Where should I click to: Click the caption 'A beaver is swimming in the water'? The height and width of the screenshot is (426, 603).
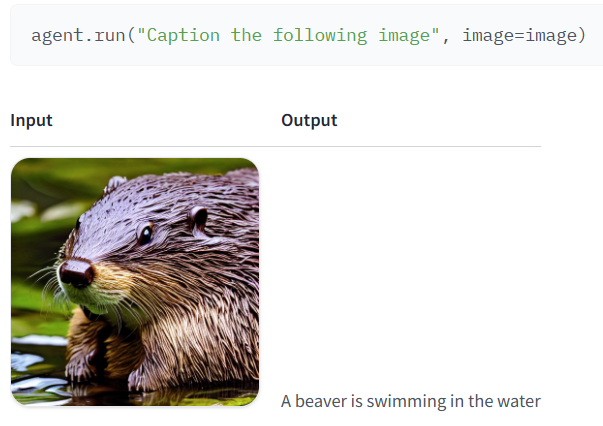click(411, 401)
